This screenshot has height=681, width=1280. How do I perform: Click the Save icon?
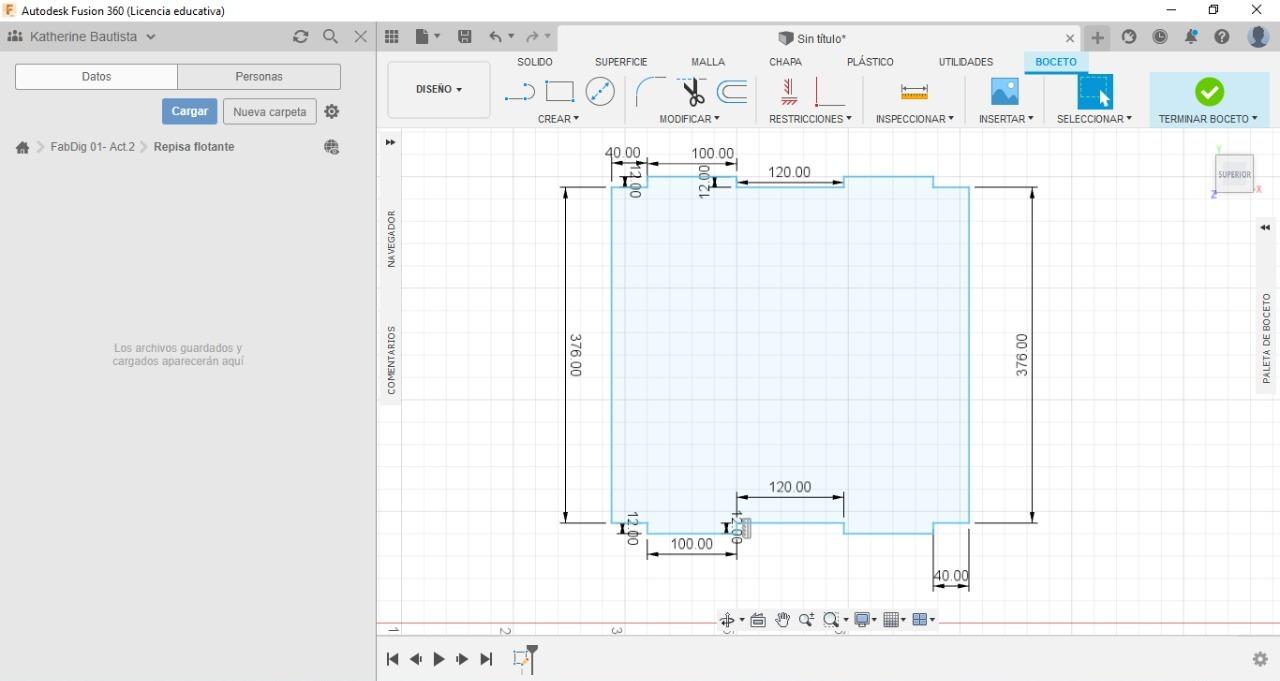[465, 37]
